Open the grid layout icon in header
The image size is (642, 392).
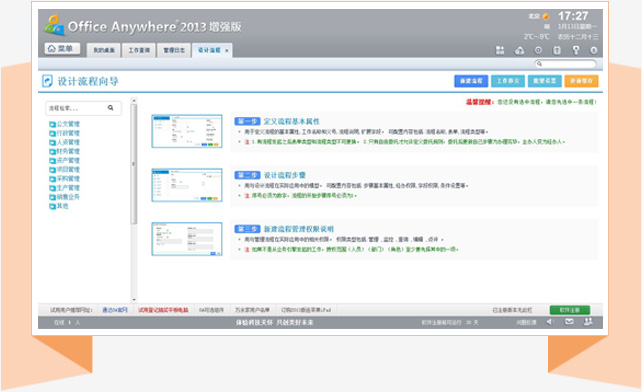500,50
